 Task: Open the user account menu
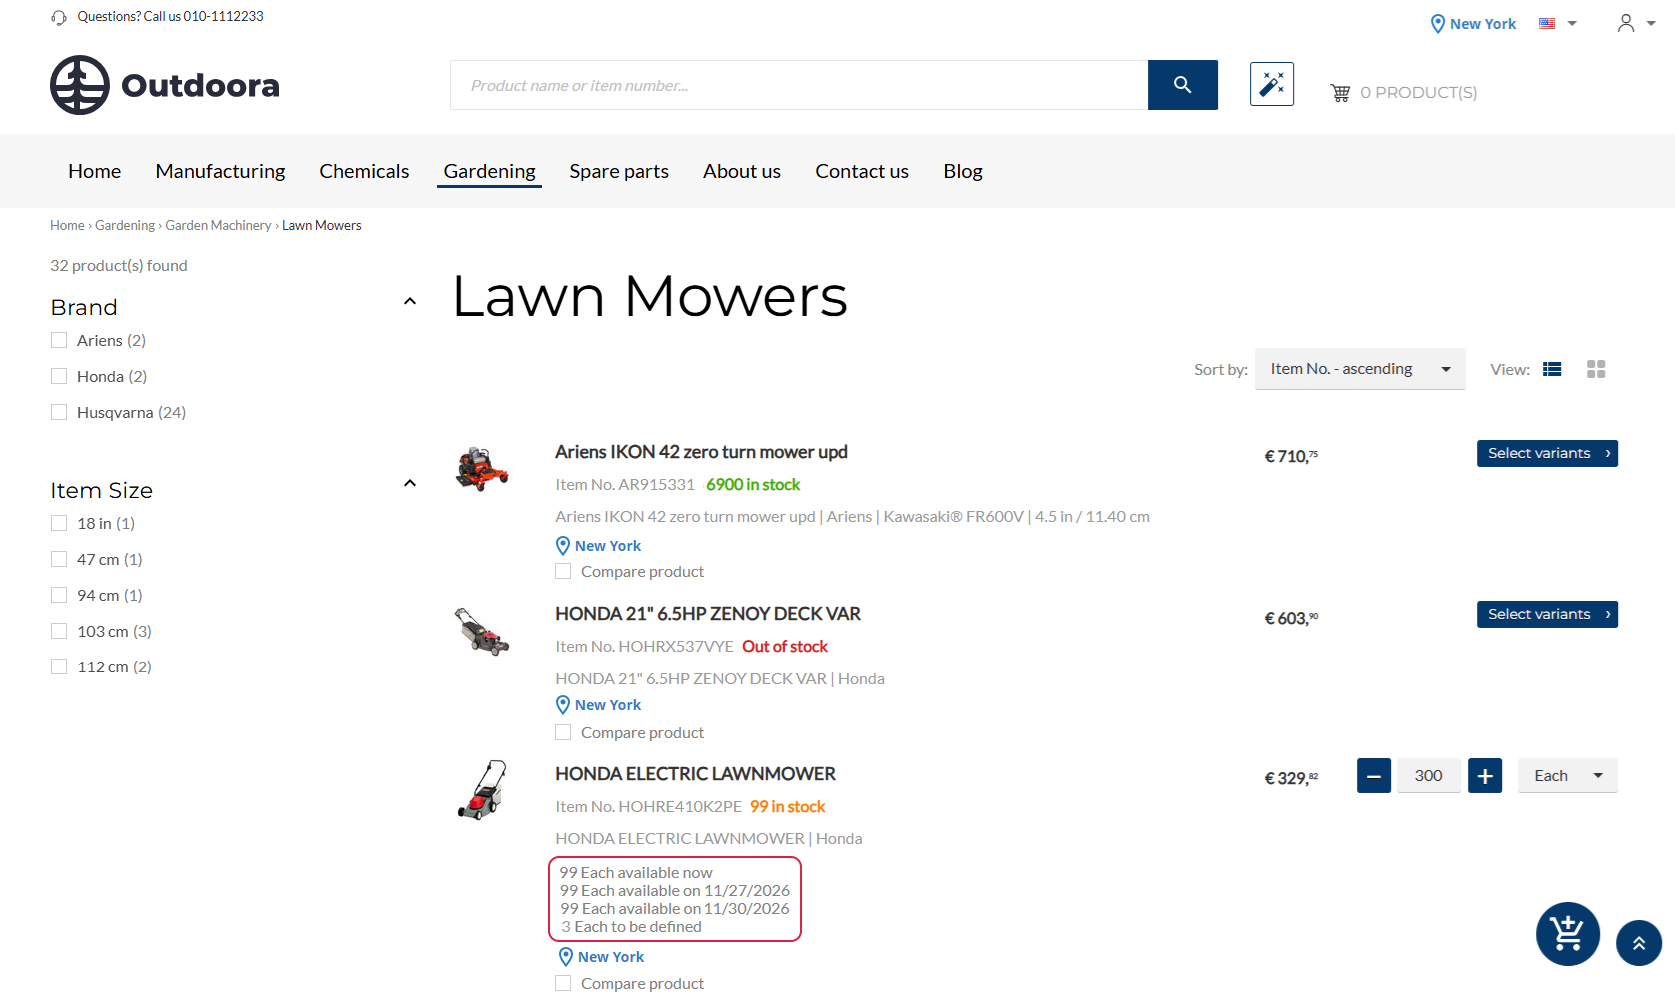[1635, 23]
